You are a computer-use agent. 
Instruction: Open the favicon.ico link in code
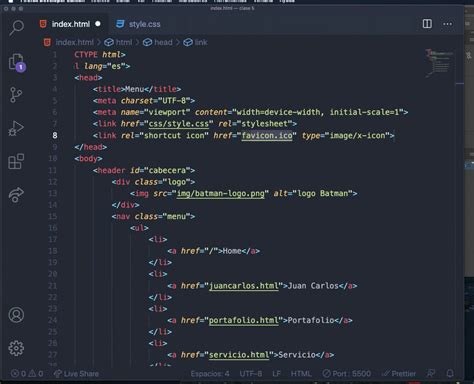[267, 136]
